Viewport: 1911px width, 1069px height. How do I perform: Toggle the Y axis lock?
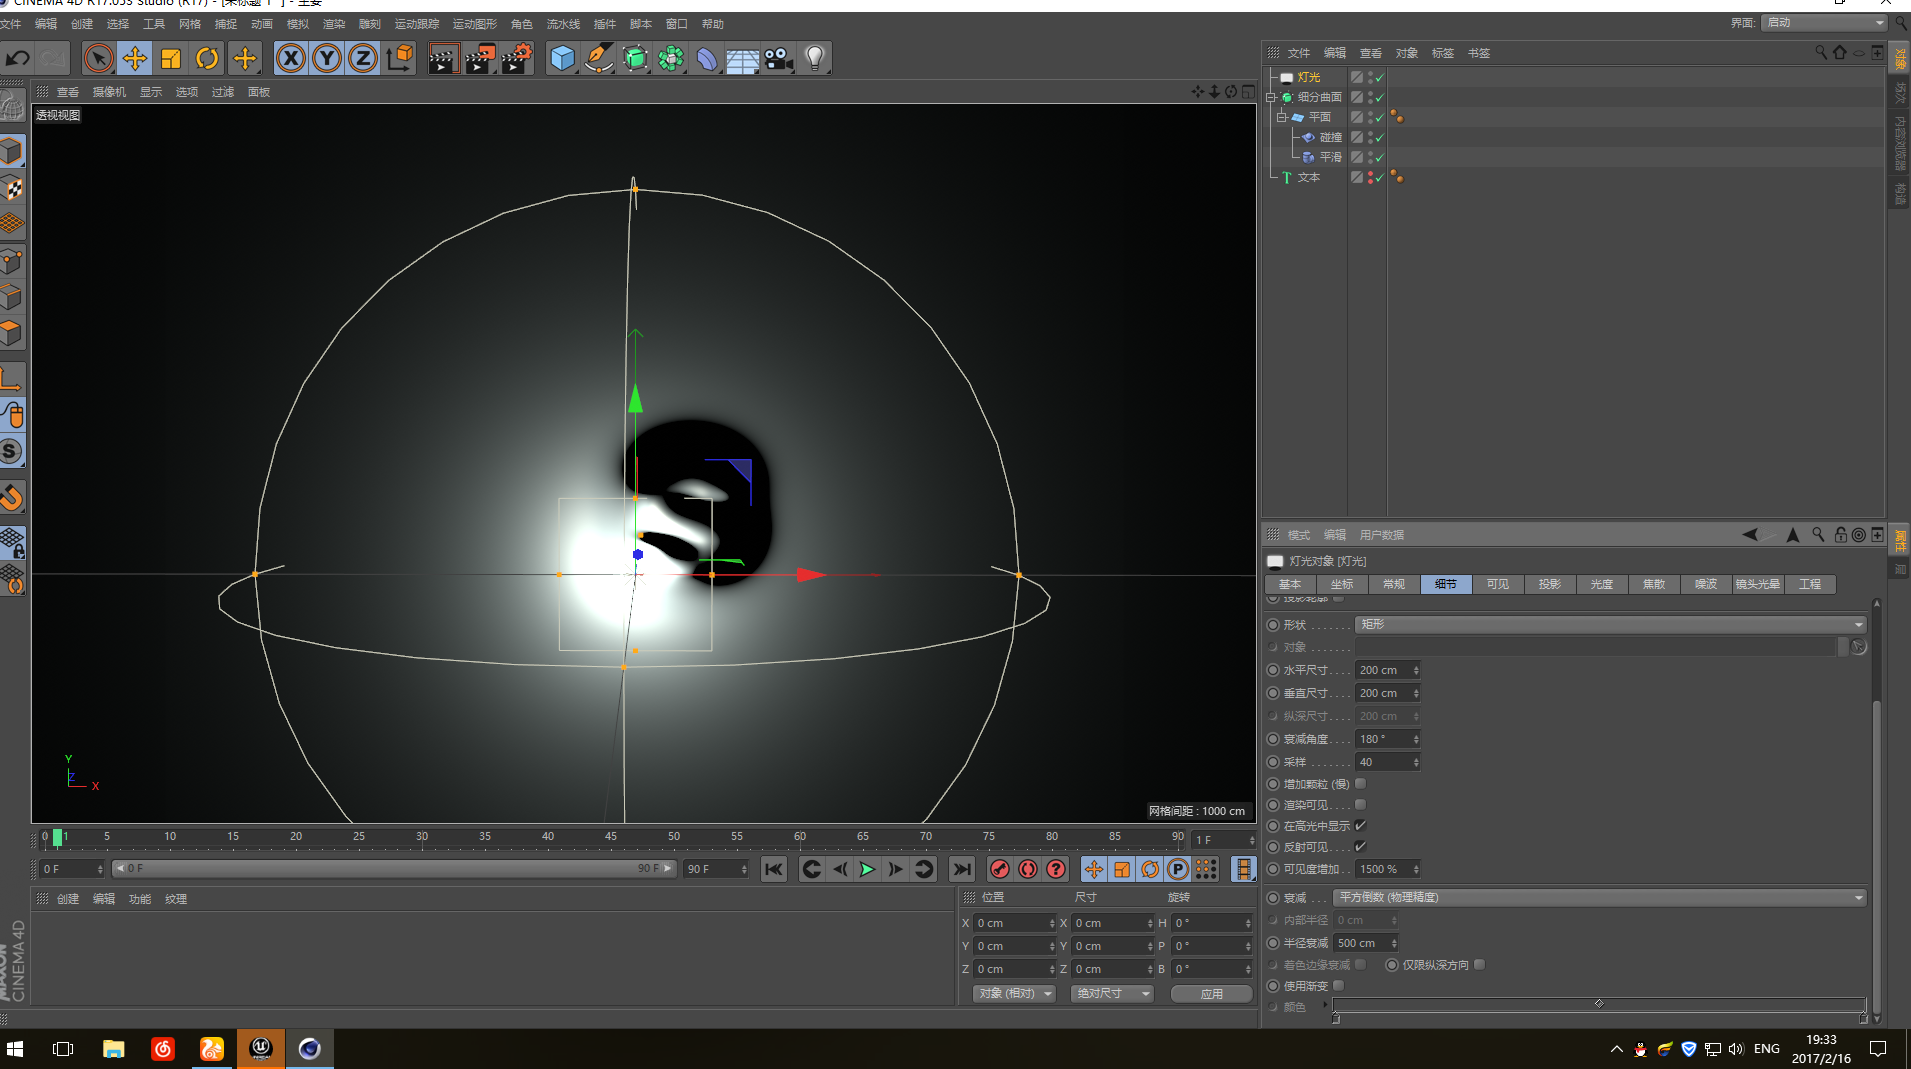click(x=326, y=59)
